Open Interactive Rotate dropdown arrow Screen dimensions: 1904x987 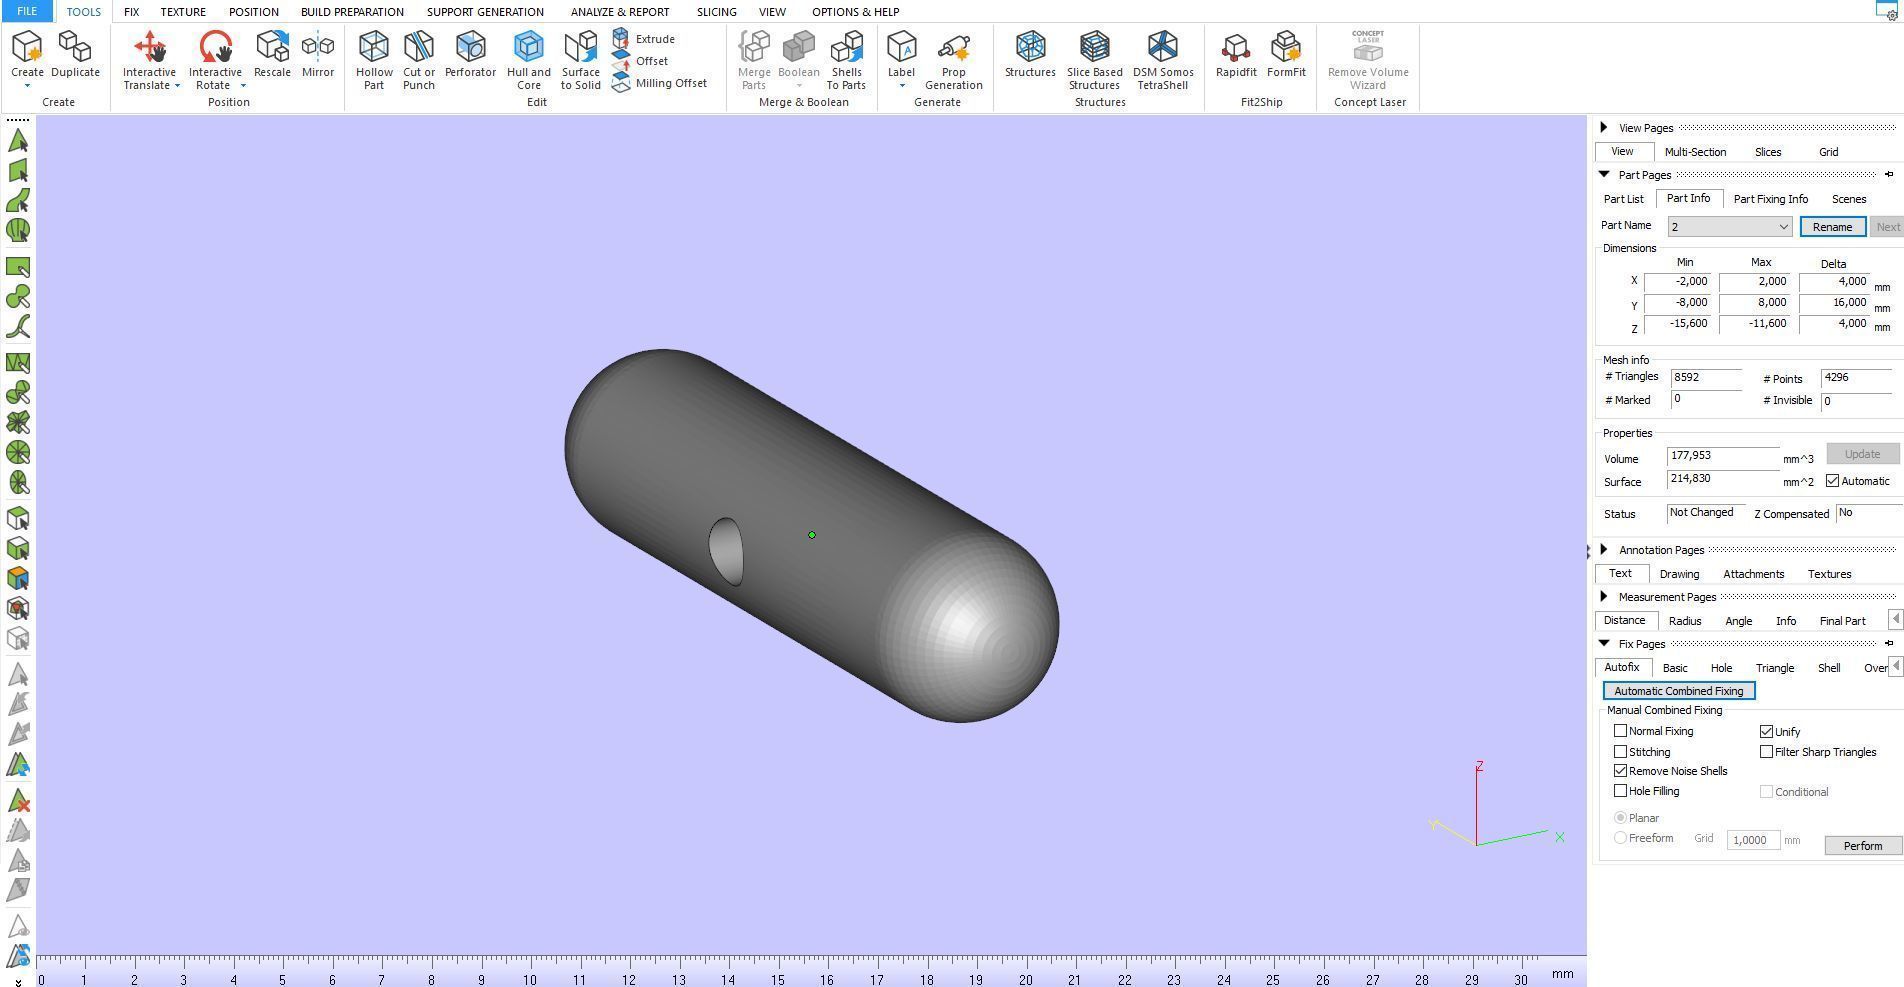point(243,86)
